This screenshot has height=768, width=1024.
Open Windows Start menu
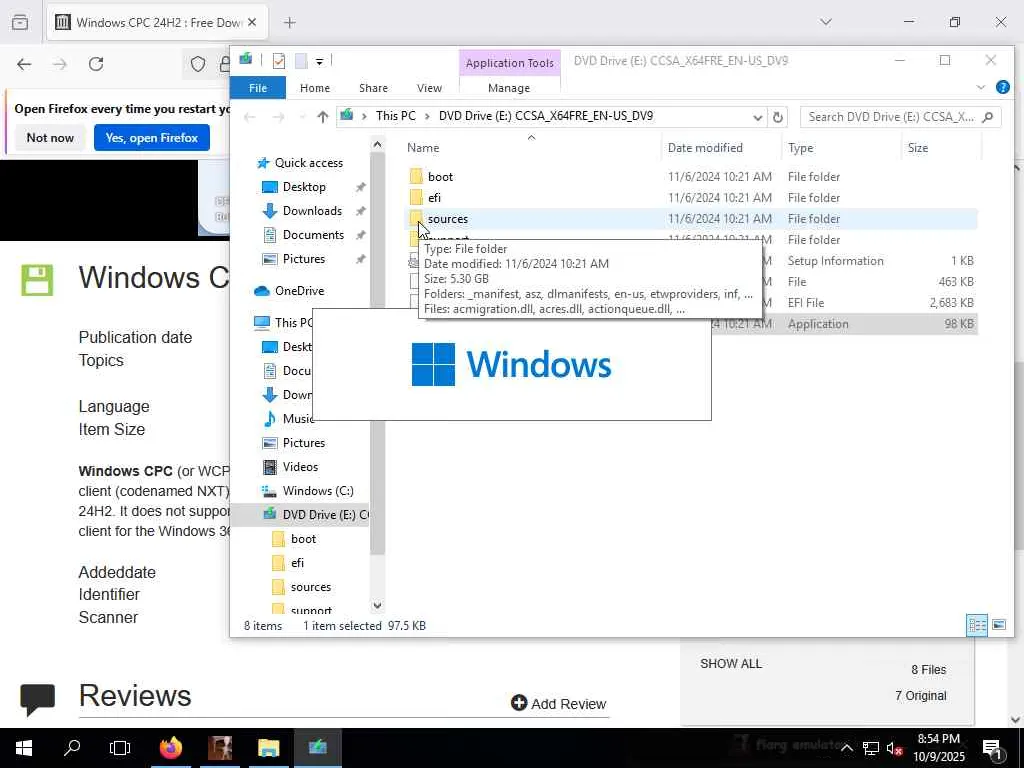coord(24,748)
